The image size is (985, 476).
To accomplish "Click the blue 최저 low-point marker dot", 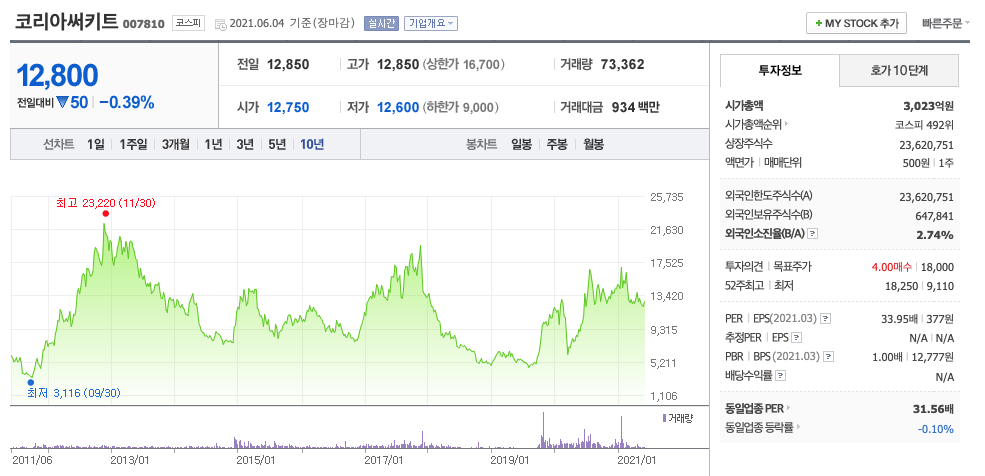I will [30, 382].
